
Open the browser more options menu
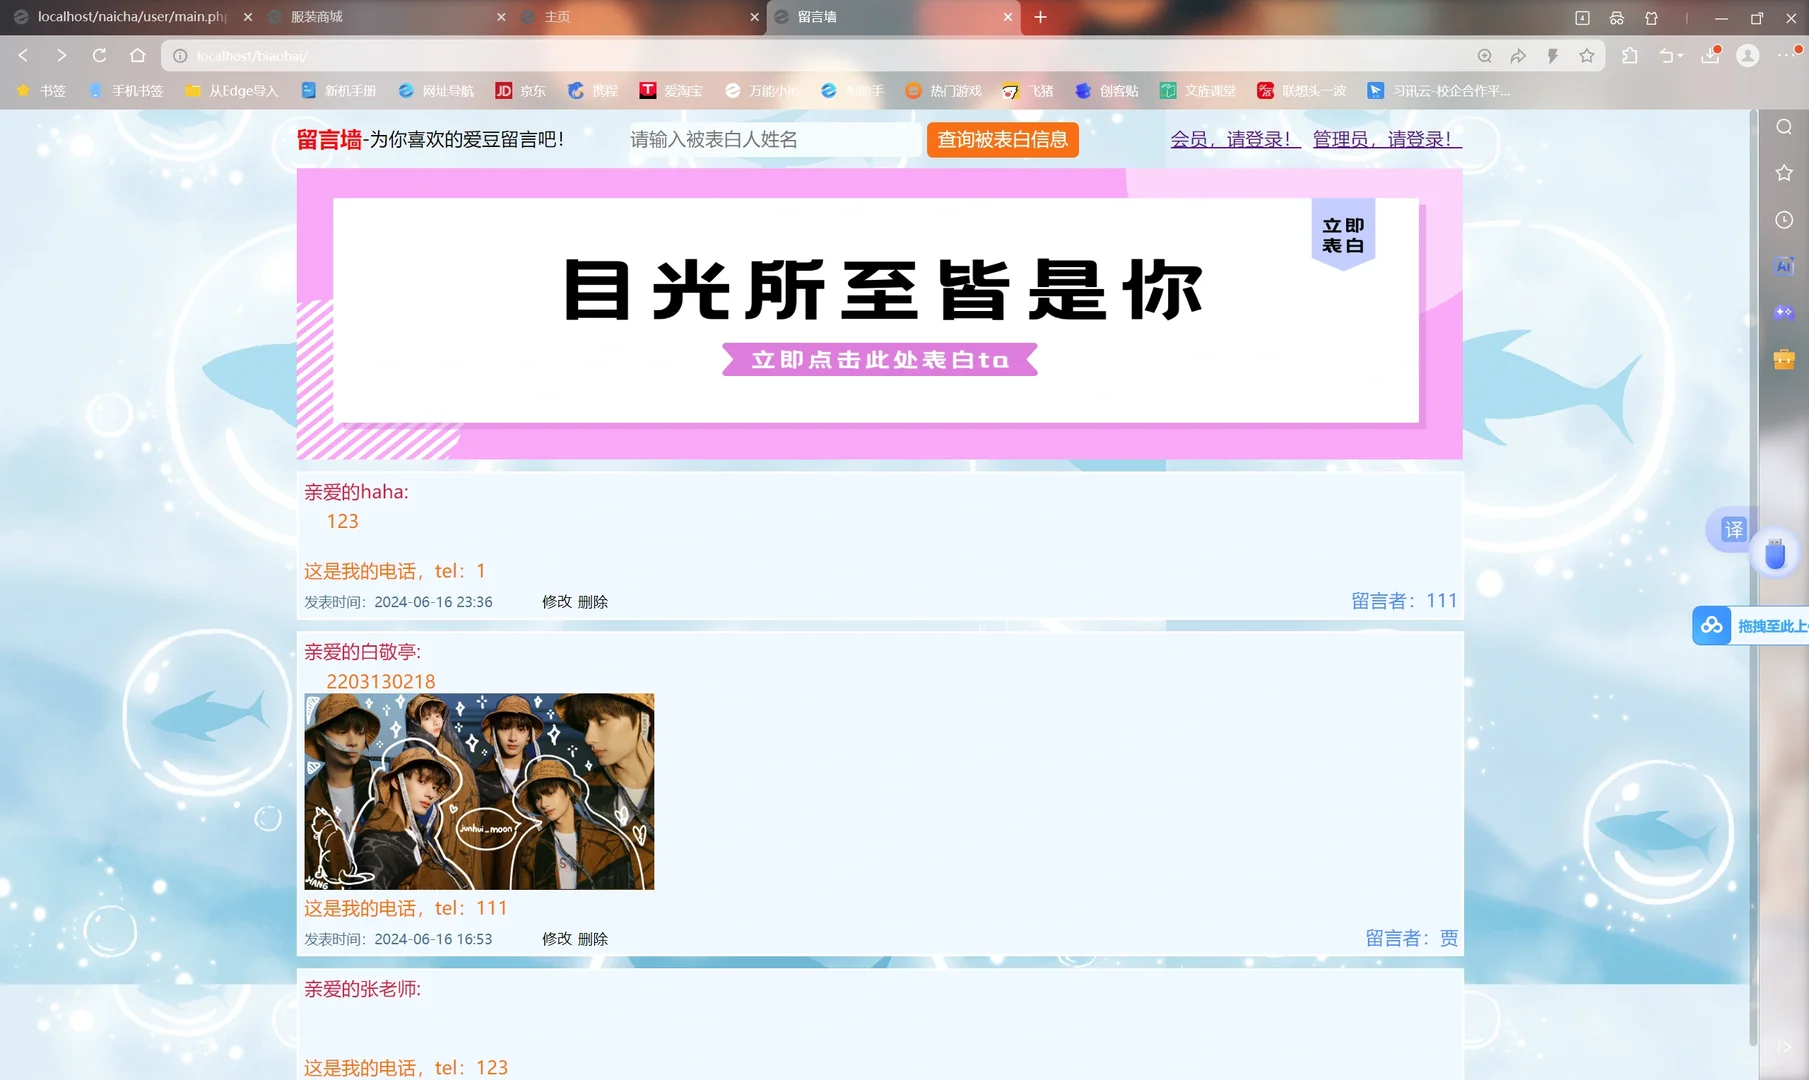point(1788,56)
